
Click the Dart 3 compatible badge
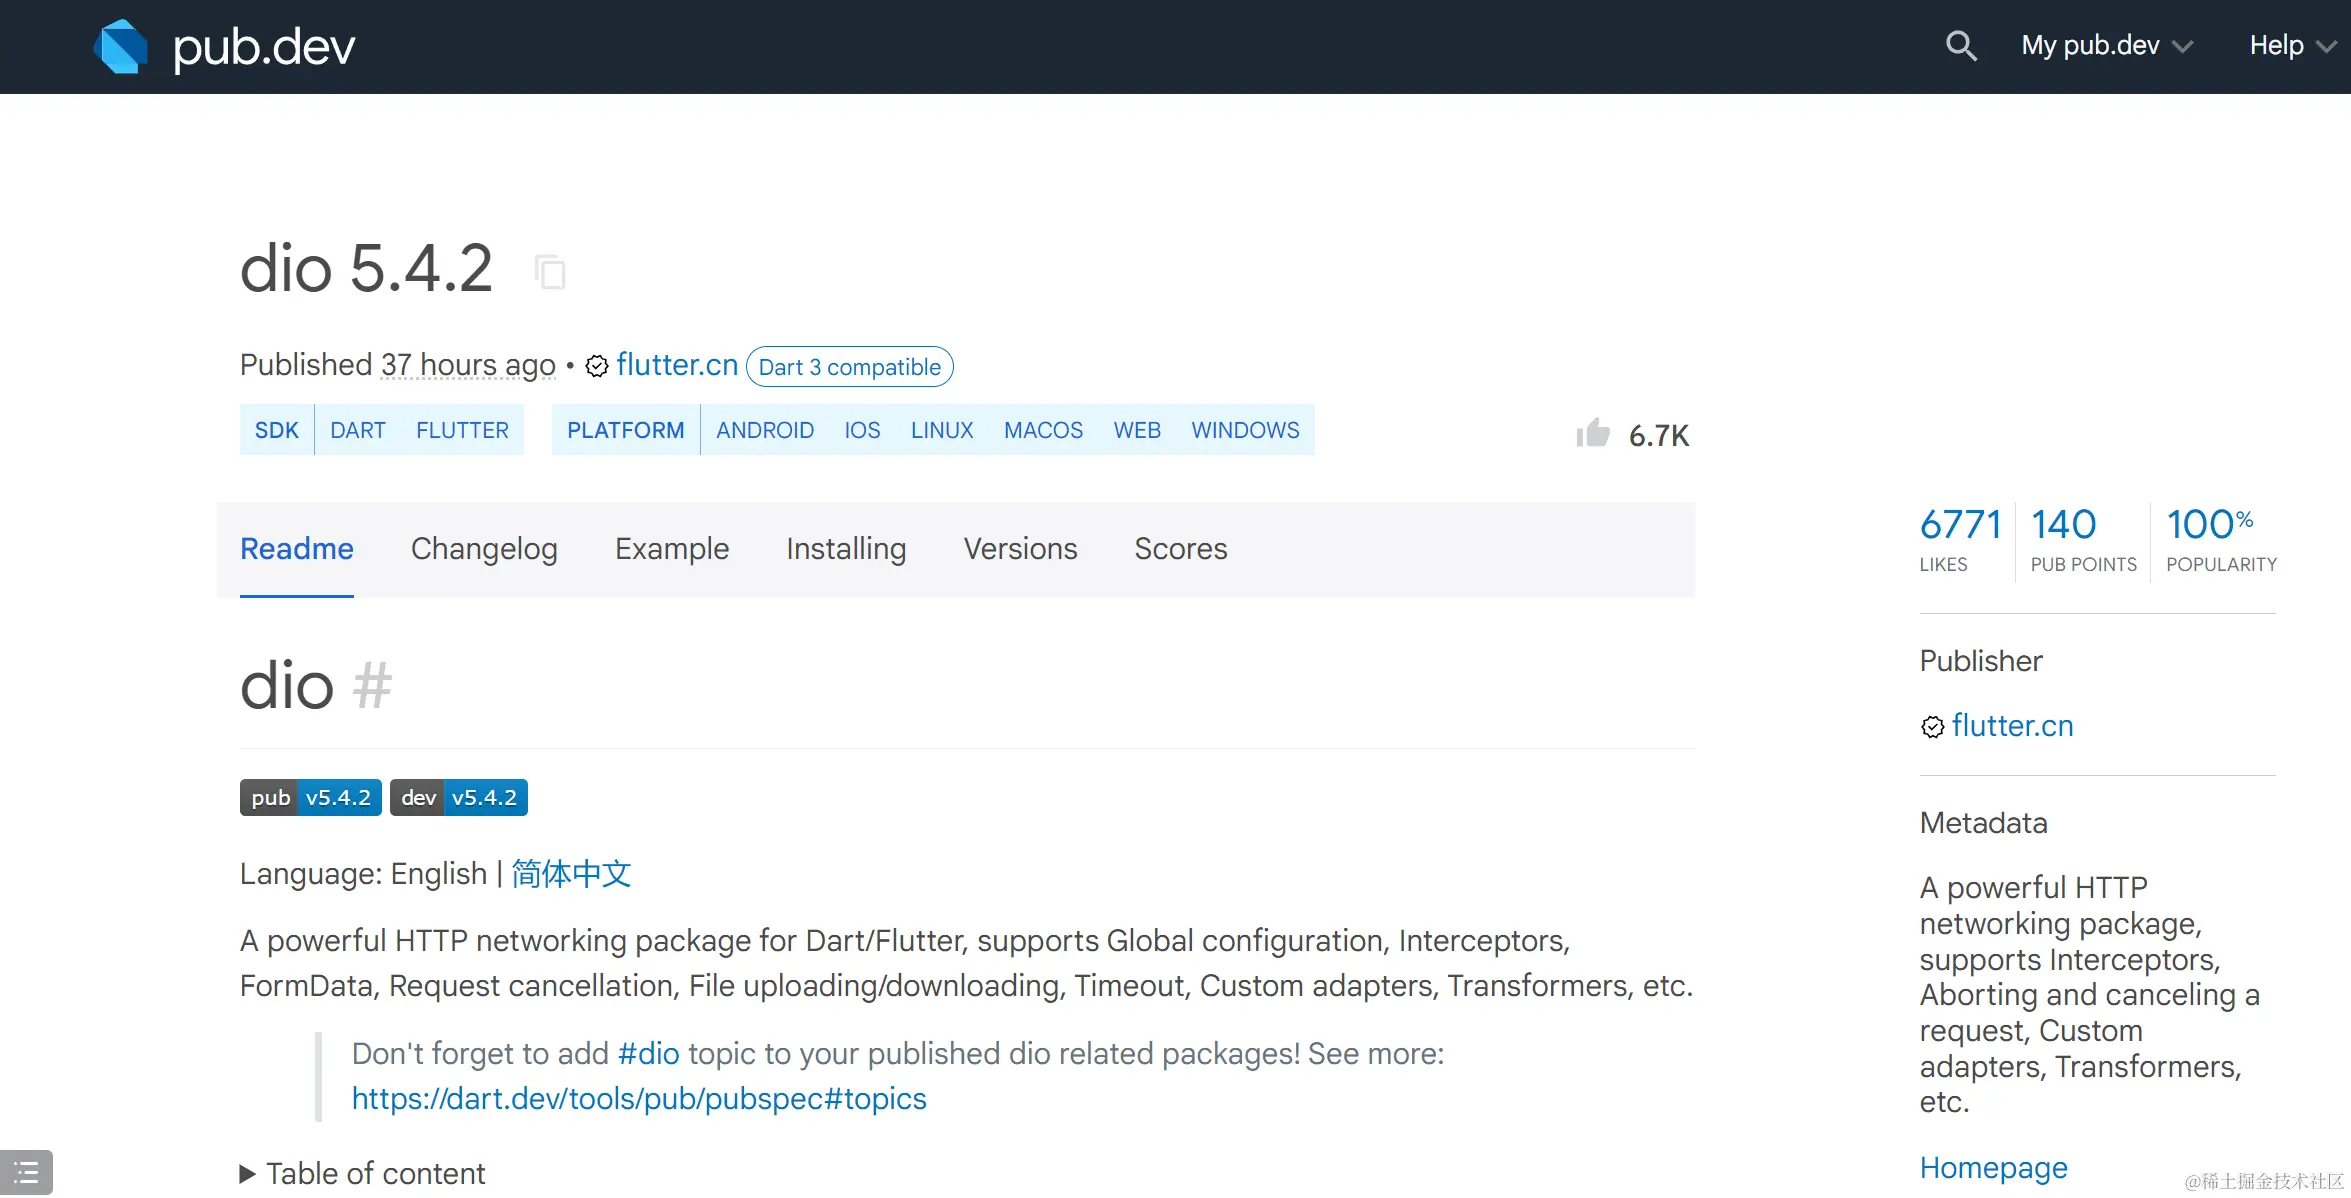849,367
